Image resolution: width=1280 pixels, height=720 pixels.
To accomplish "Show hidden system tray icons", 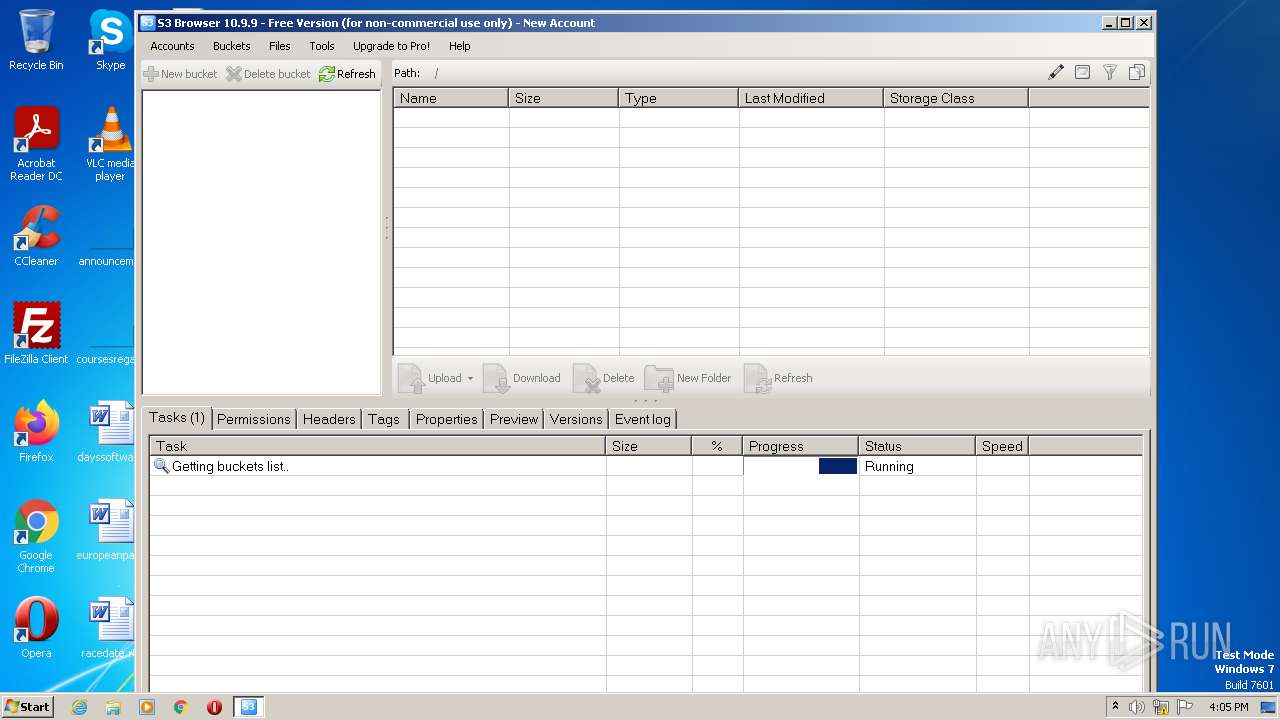I will tap(1115, 707).
